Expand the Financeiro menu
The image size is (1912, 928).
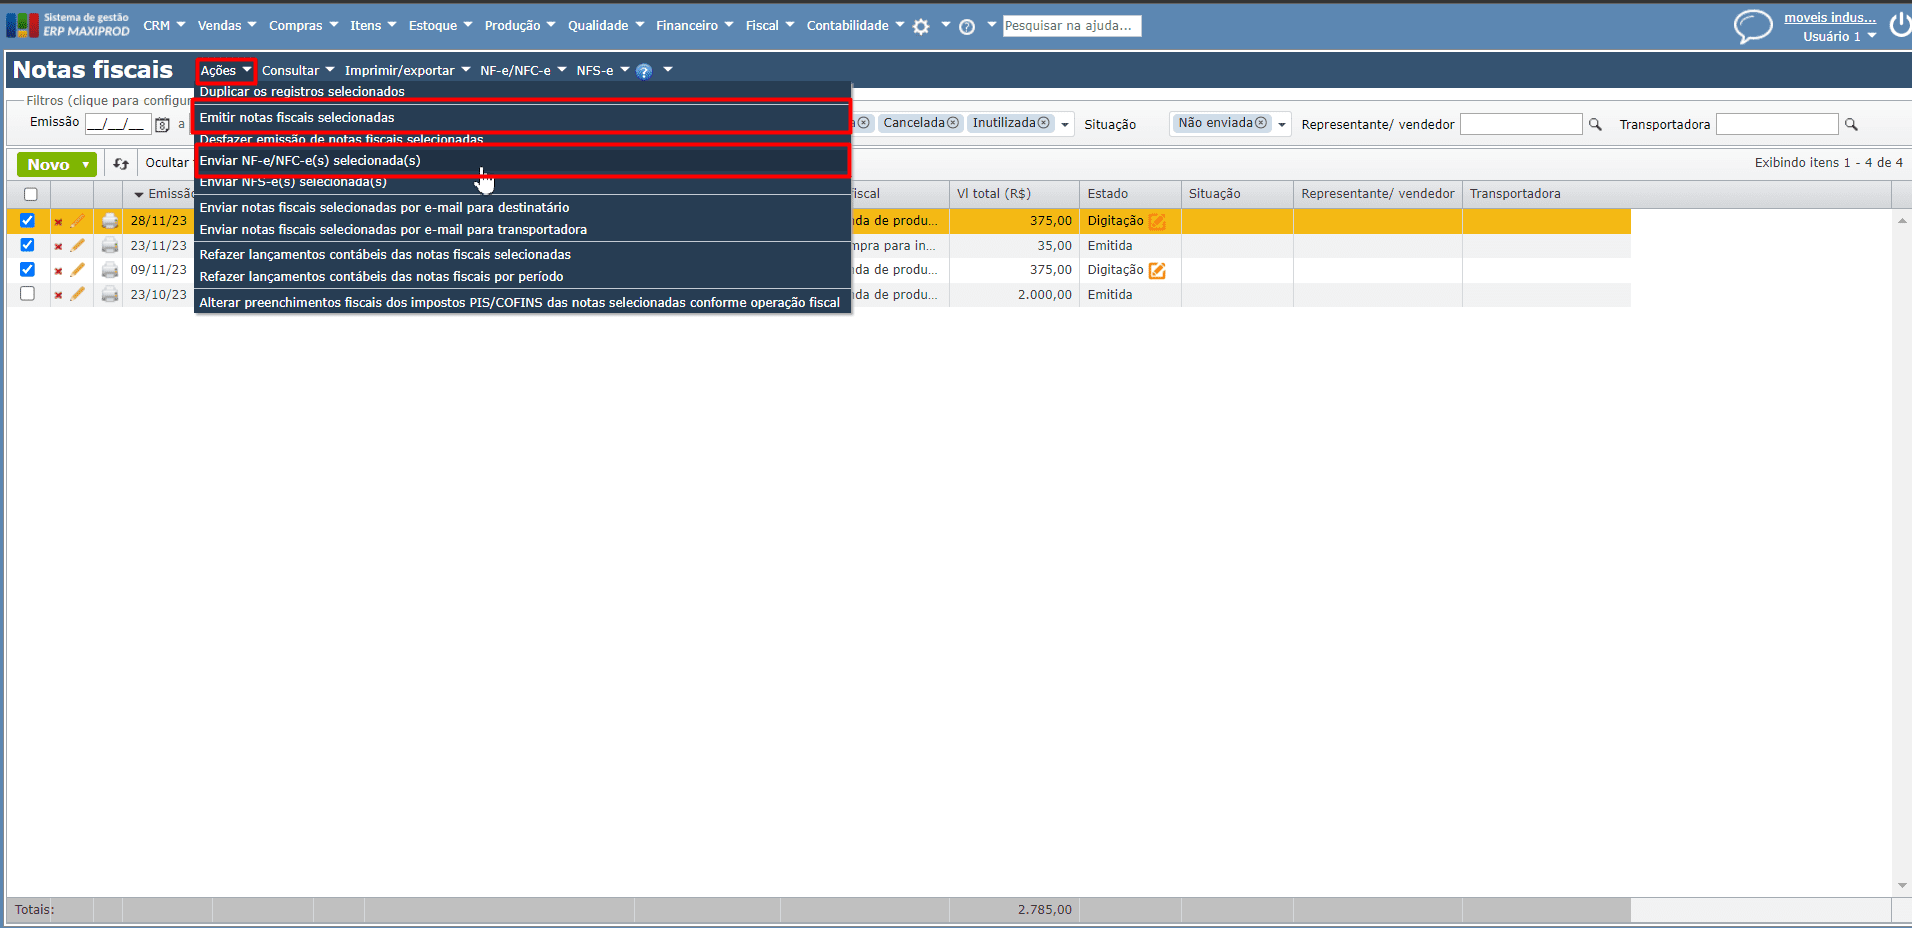695,25
